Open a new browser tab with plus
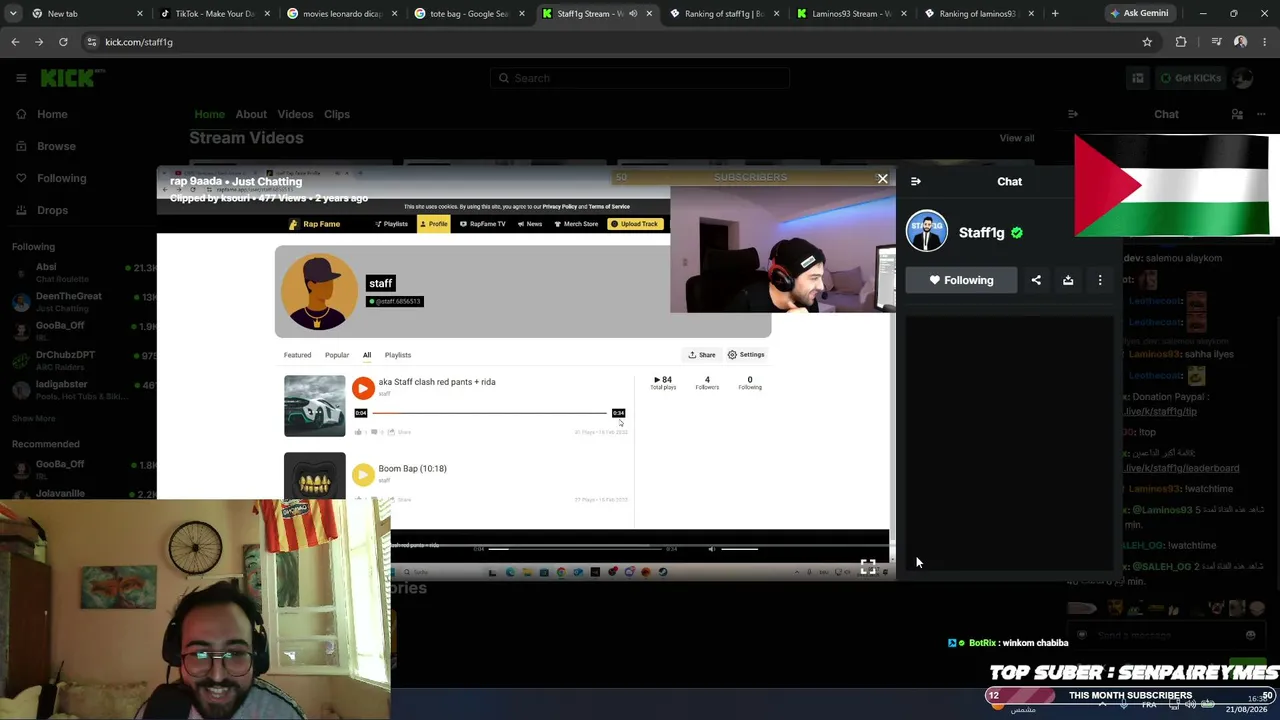This screenshot has height=720, width=1280. [1055, 14]
